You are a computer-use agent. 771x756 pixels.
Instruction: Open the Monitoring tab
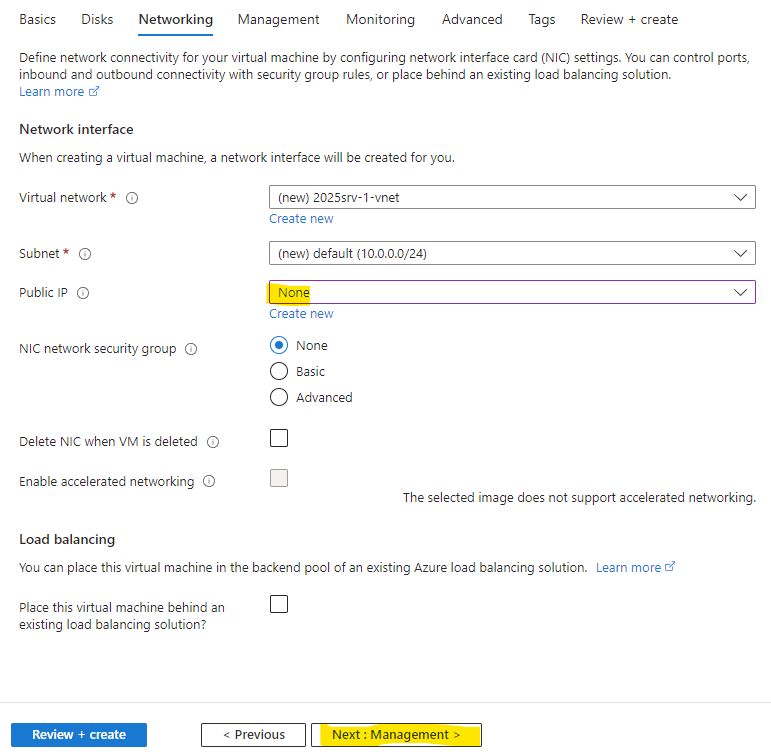coord(380,19)
